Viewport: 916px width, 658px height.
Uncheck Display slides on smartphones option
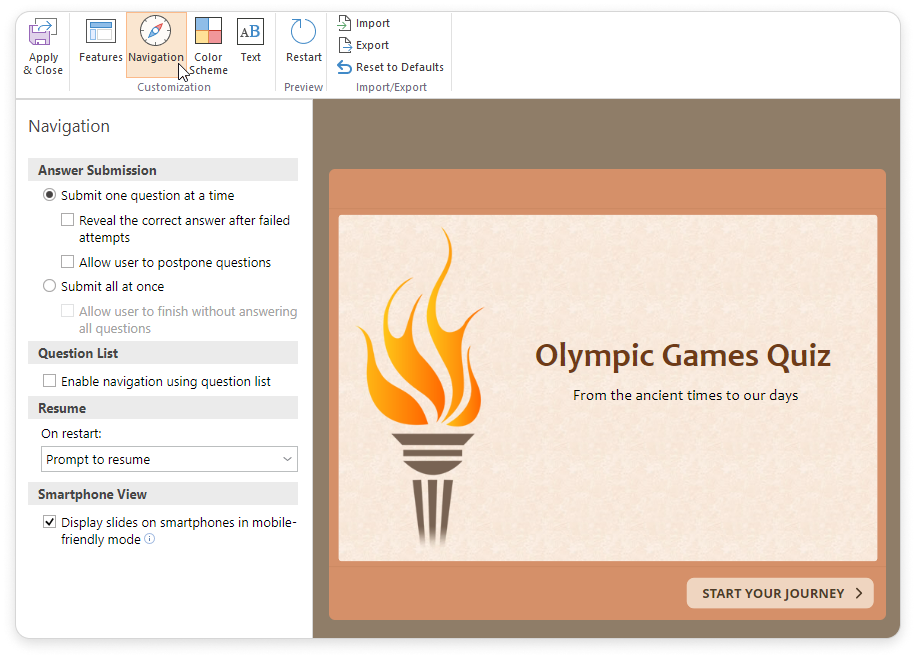pos(50,523)
